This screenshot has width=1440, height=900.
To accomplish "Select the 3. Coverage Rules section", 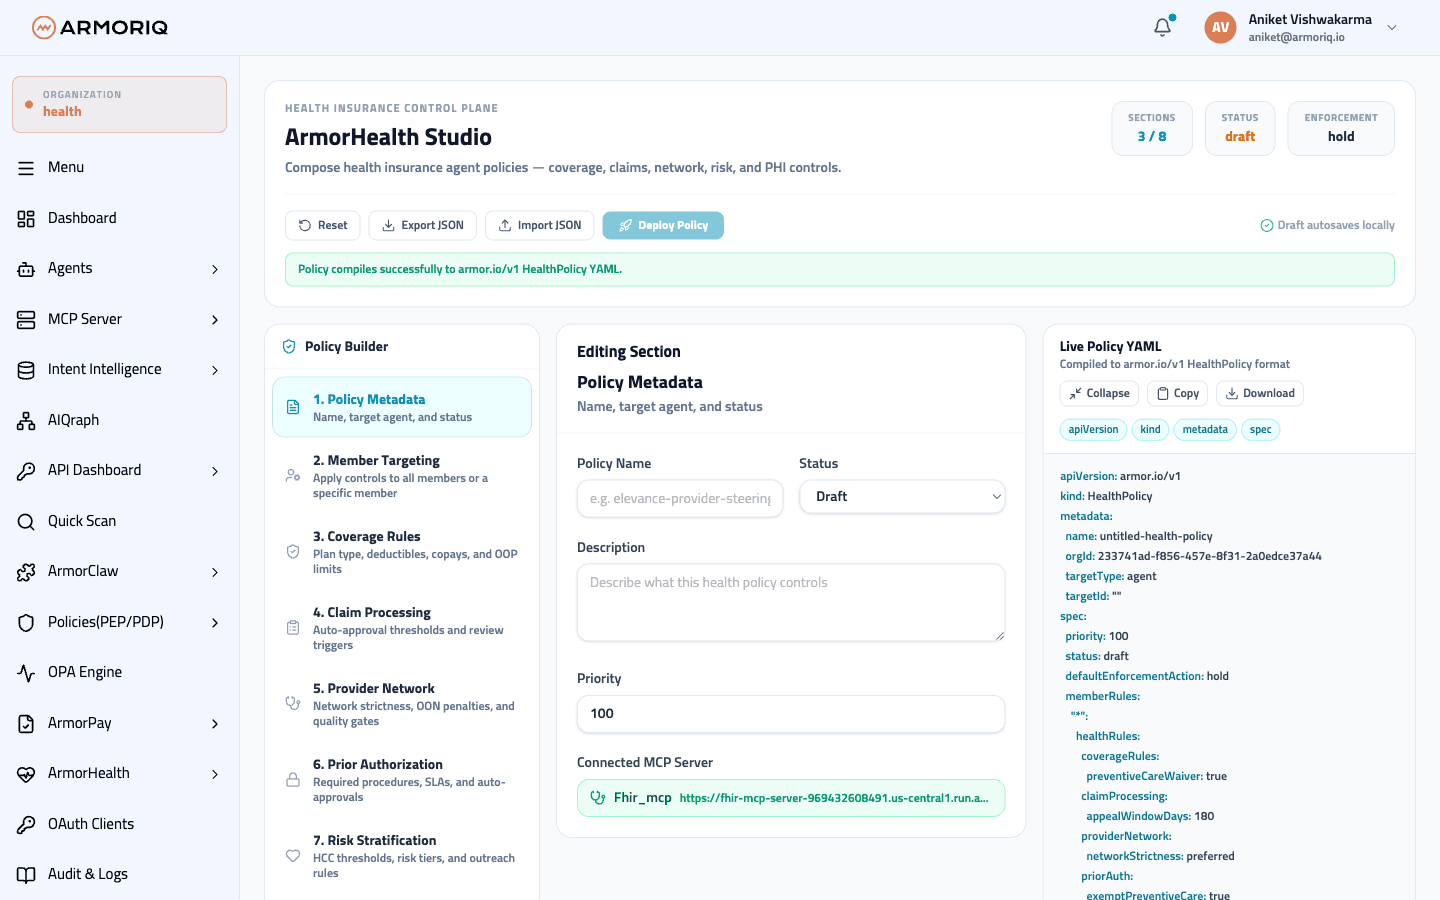I will pos(402,552).
